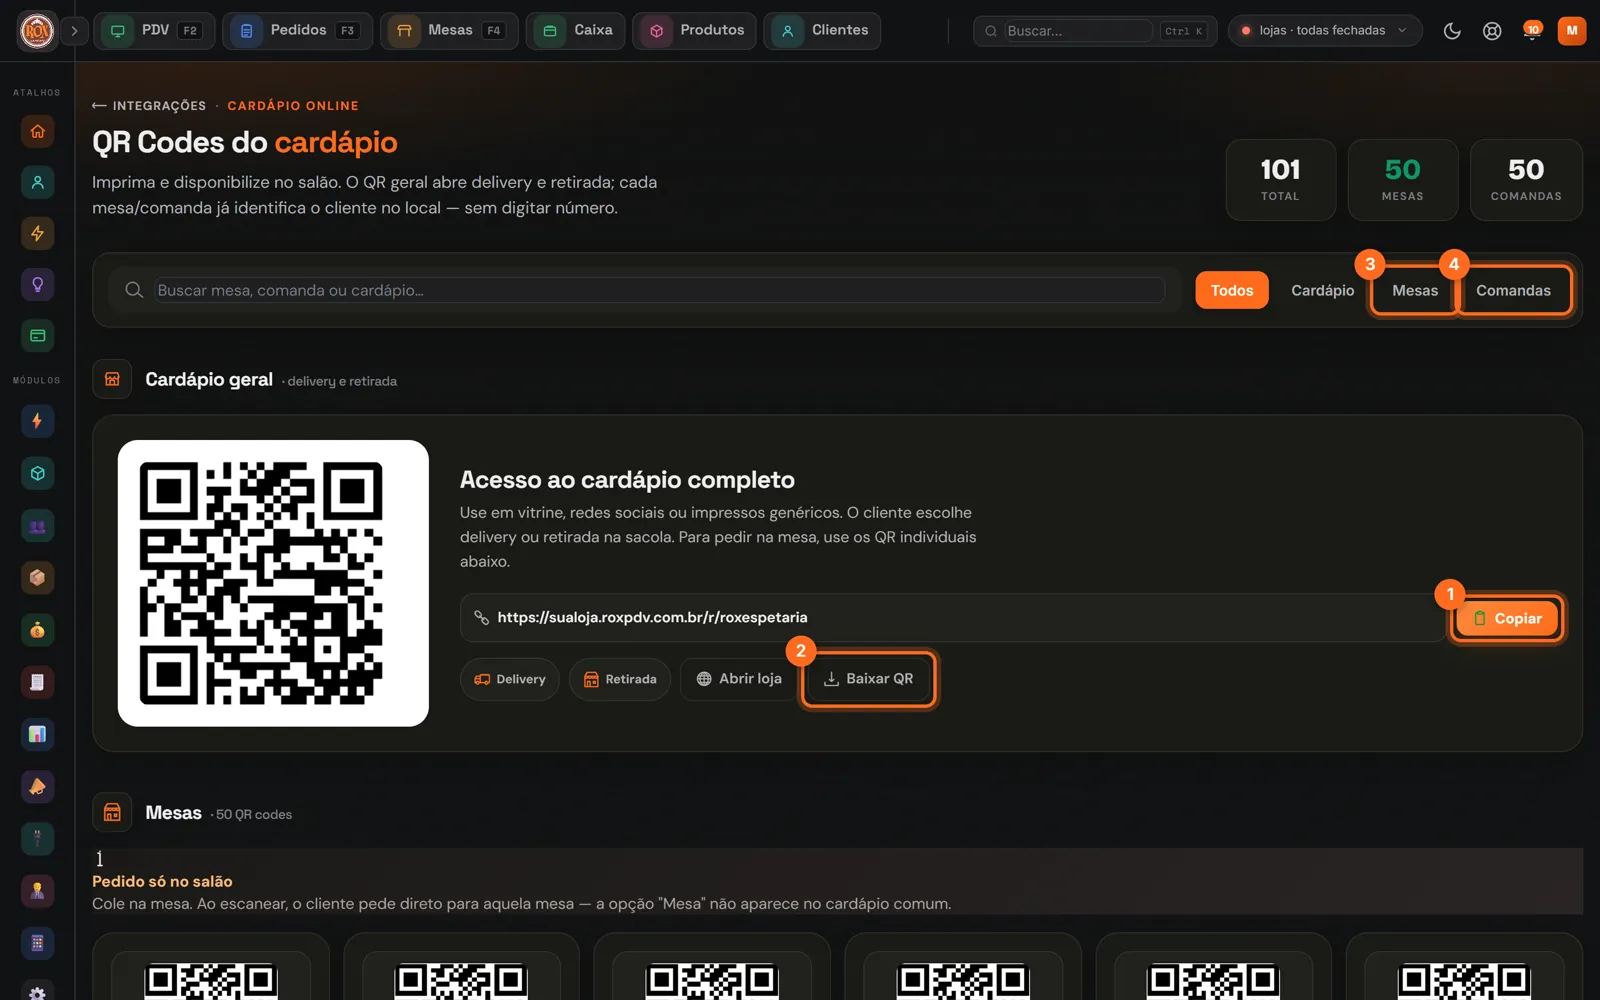Open the package box module icon

pyautogui.click(x=38, y=578)
